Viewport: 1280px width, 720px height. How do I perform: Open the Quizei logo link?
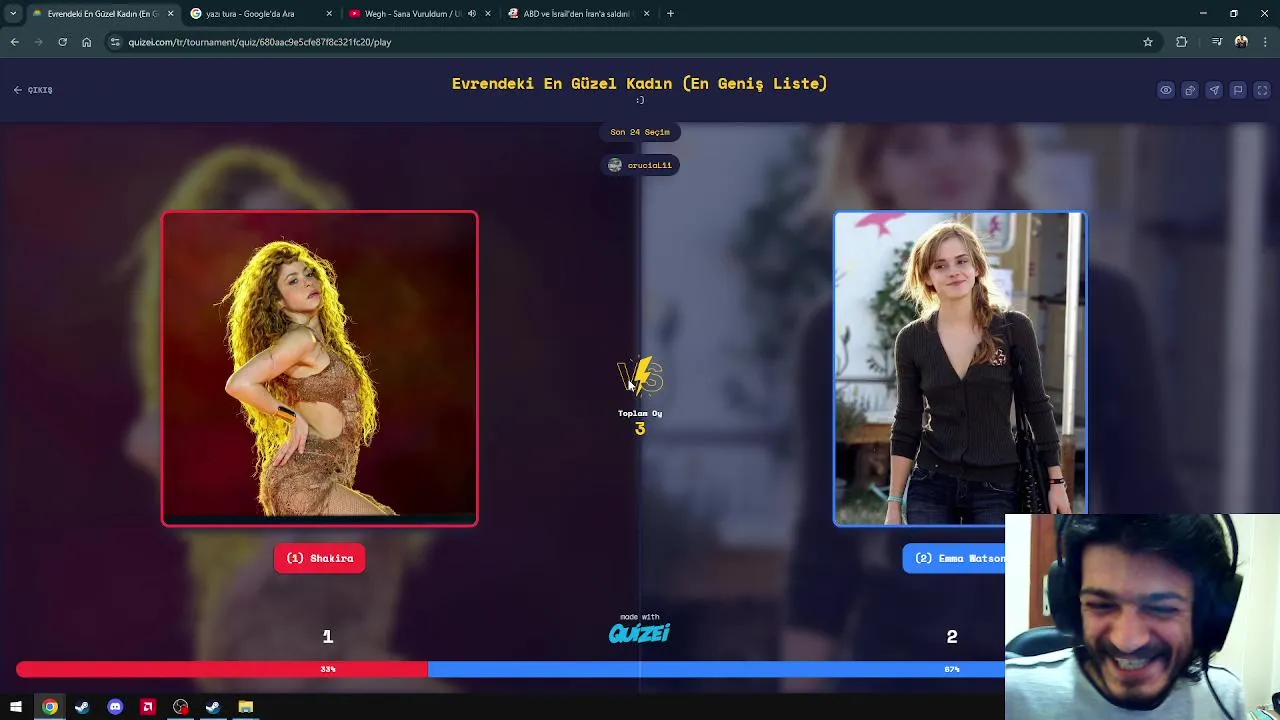click(x=640, y=633)
